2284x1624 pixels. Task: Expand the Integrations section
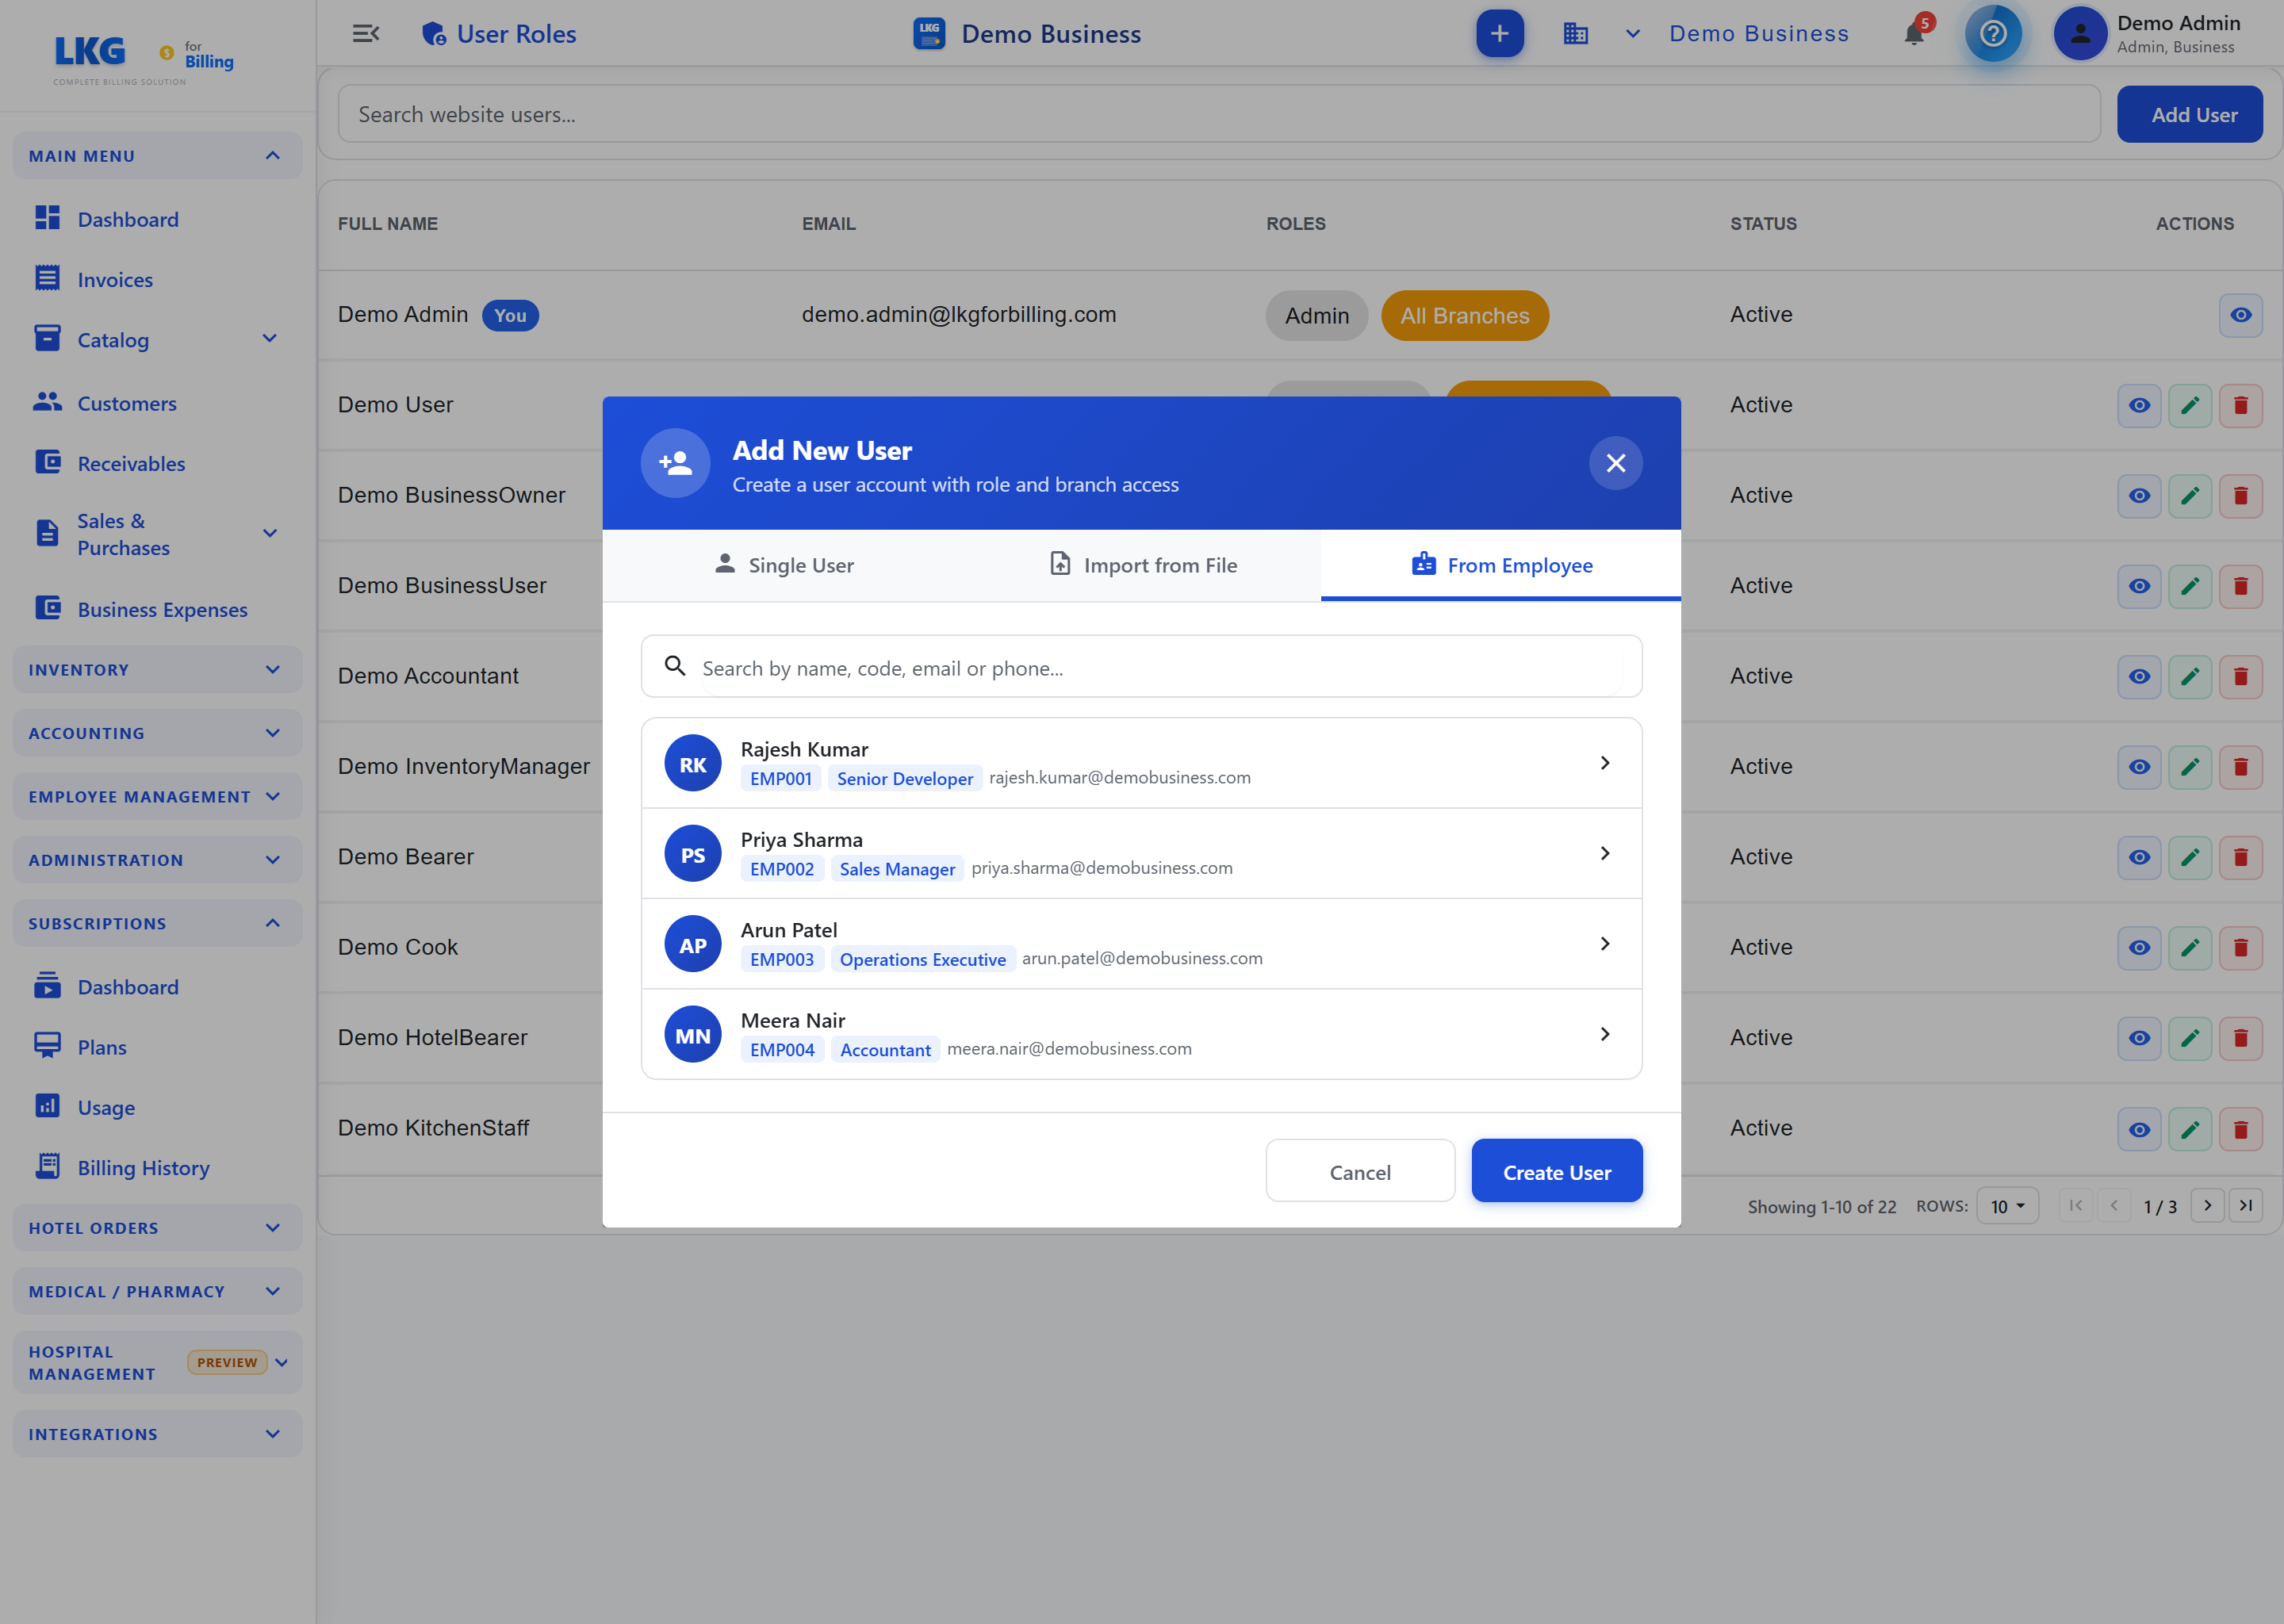click(x=157, y=1434)
